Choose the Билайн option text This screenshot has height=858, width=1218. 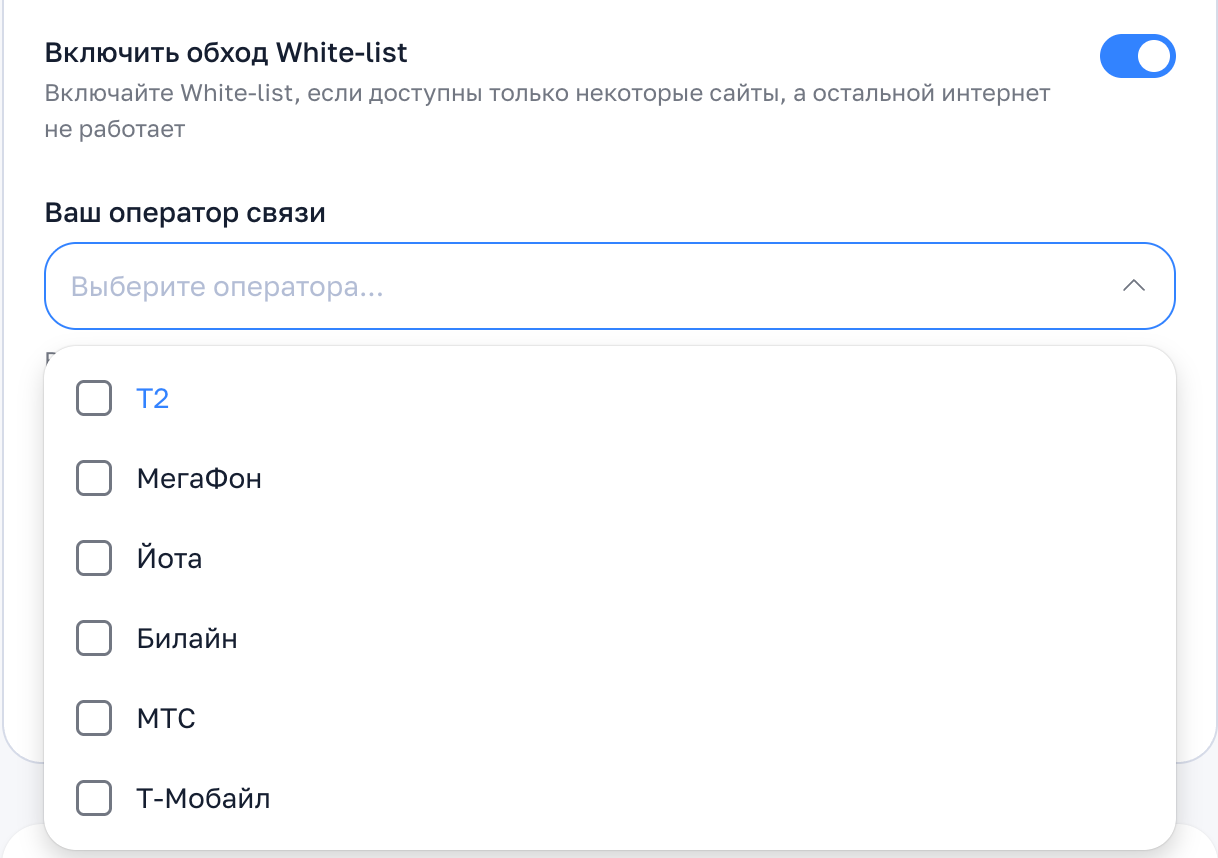187,639
